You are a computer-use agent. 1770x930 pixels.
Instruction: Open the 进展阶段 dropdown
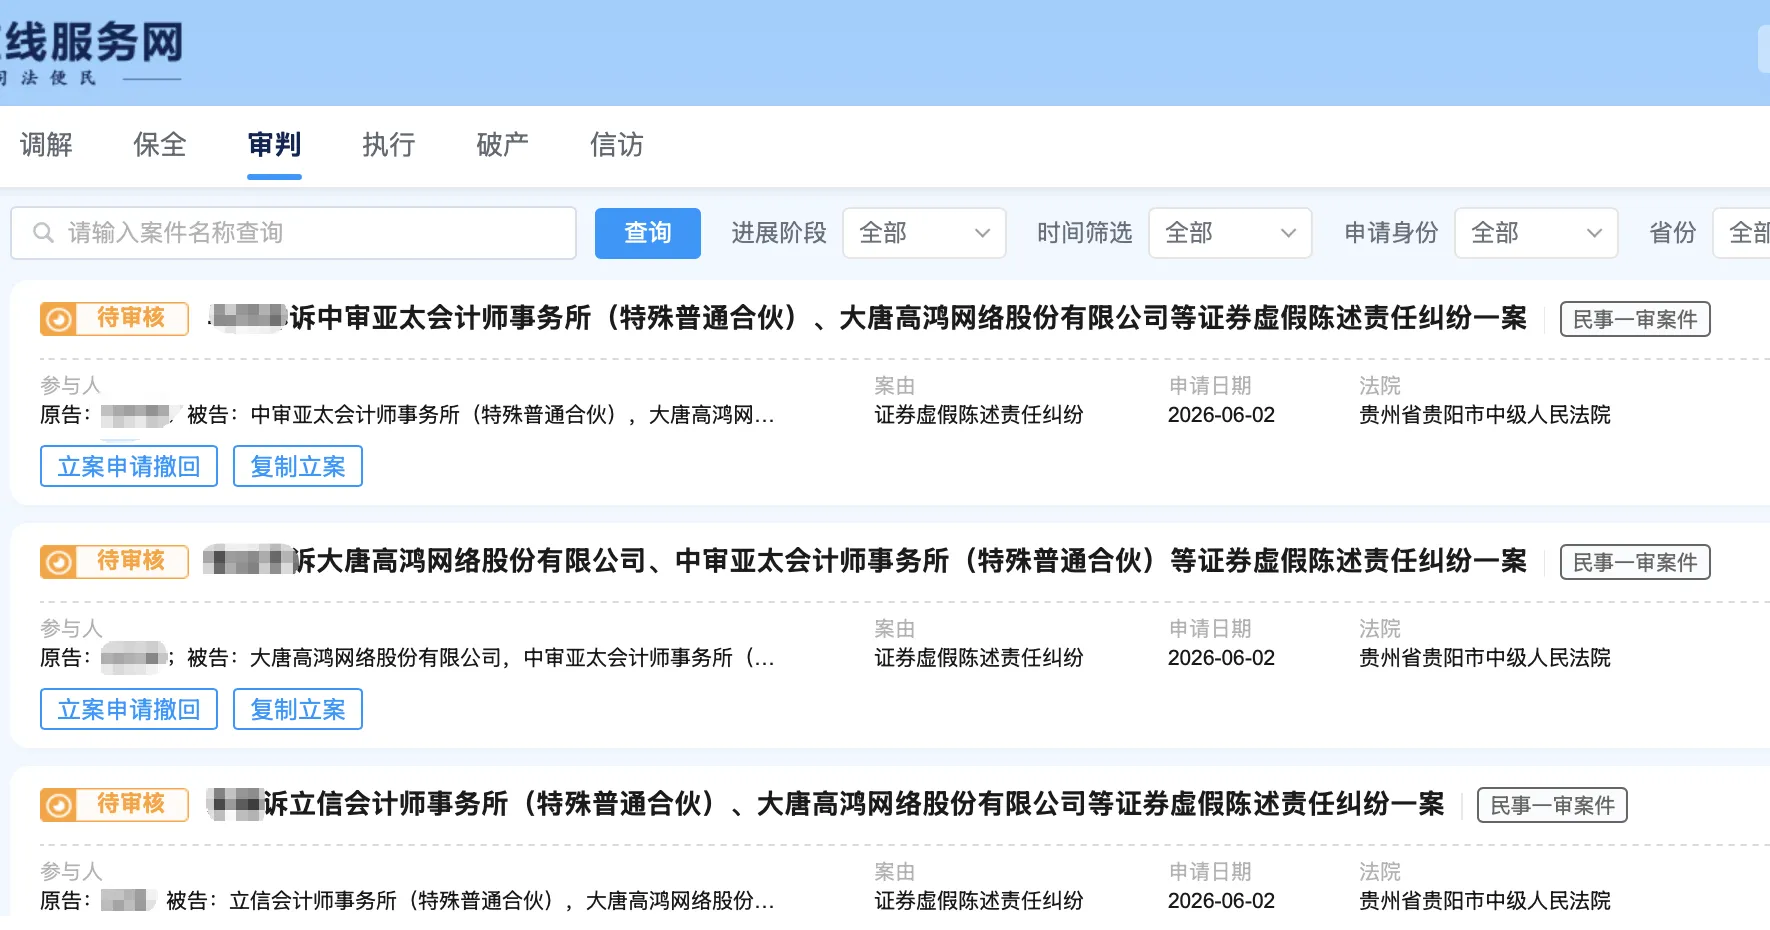[x=924, y=233]
